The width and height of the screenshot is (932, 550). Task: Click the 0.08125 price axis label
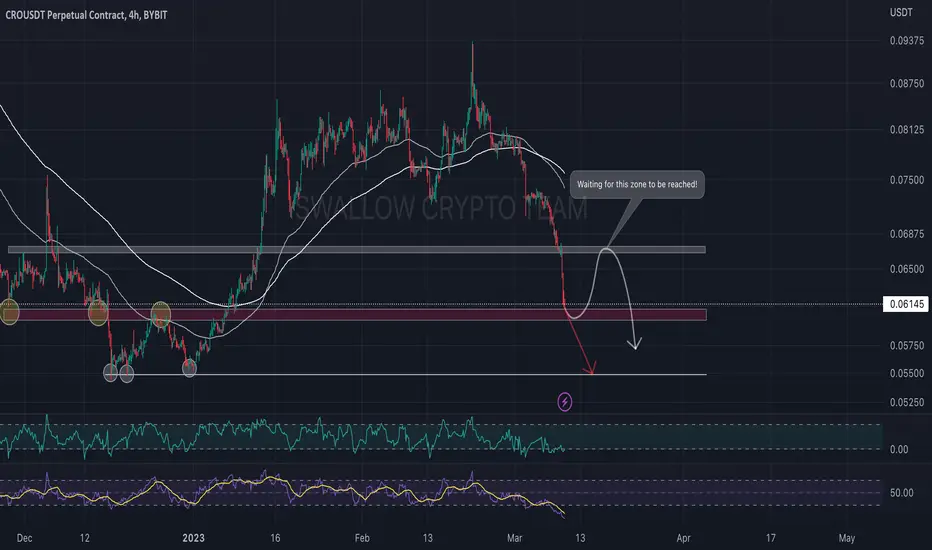tap(906, 130)
